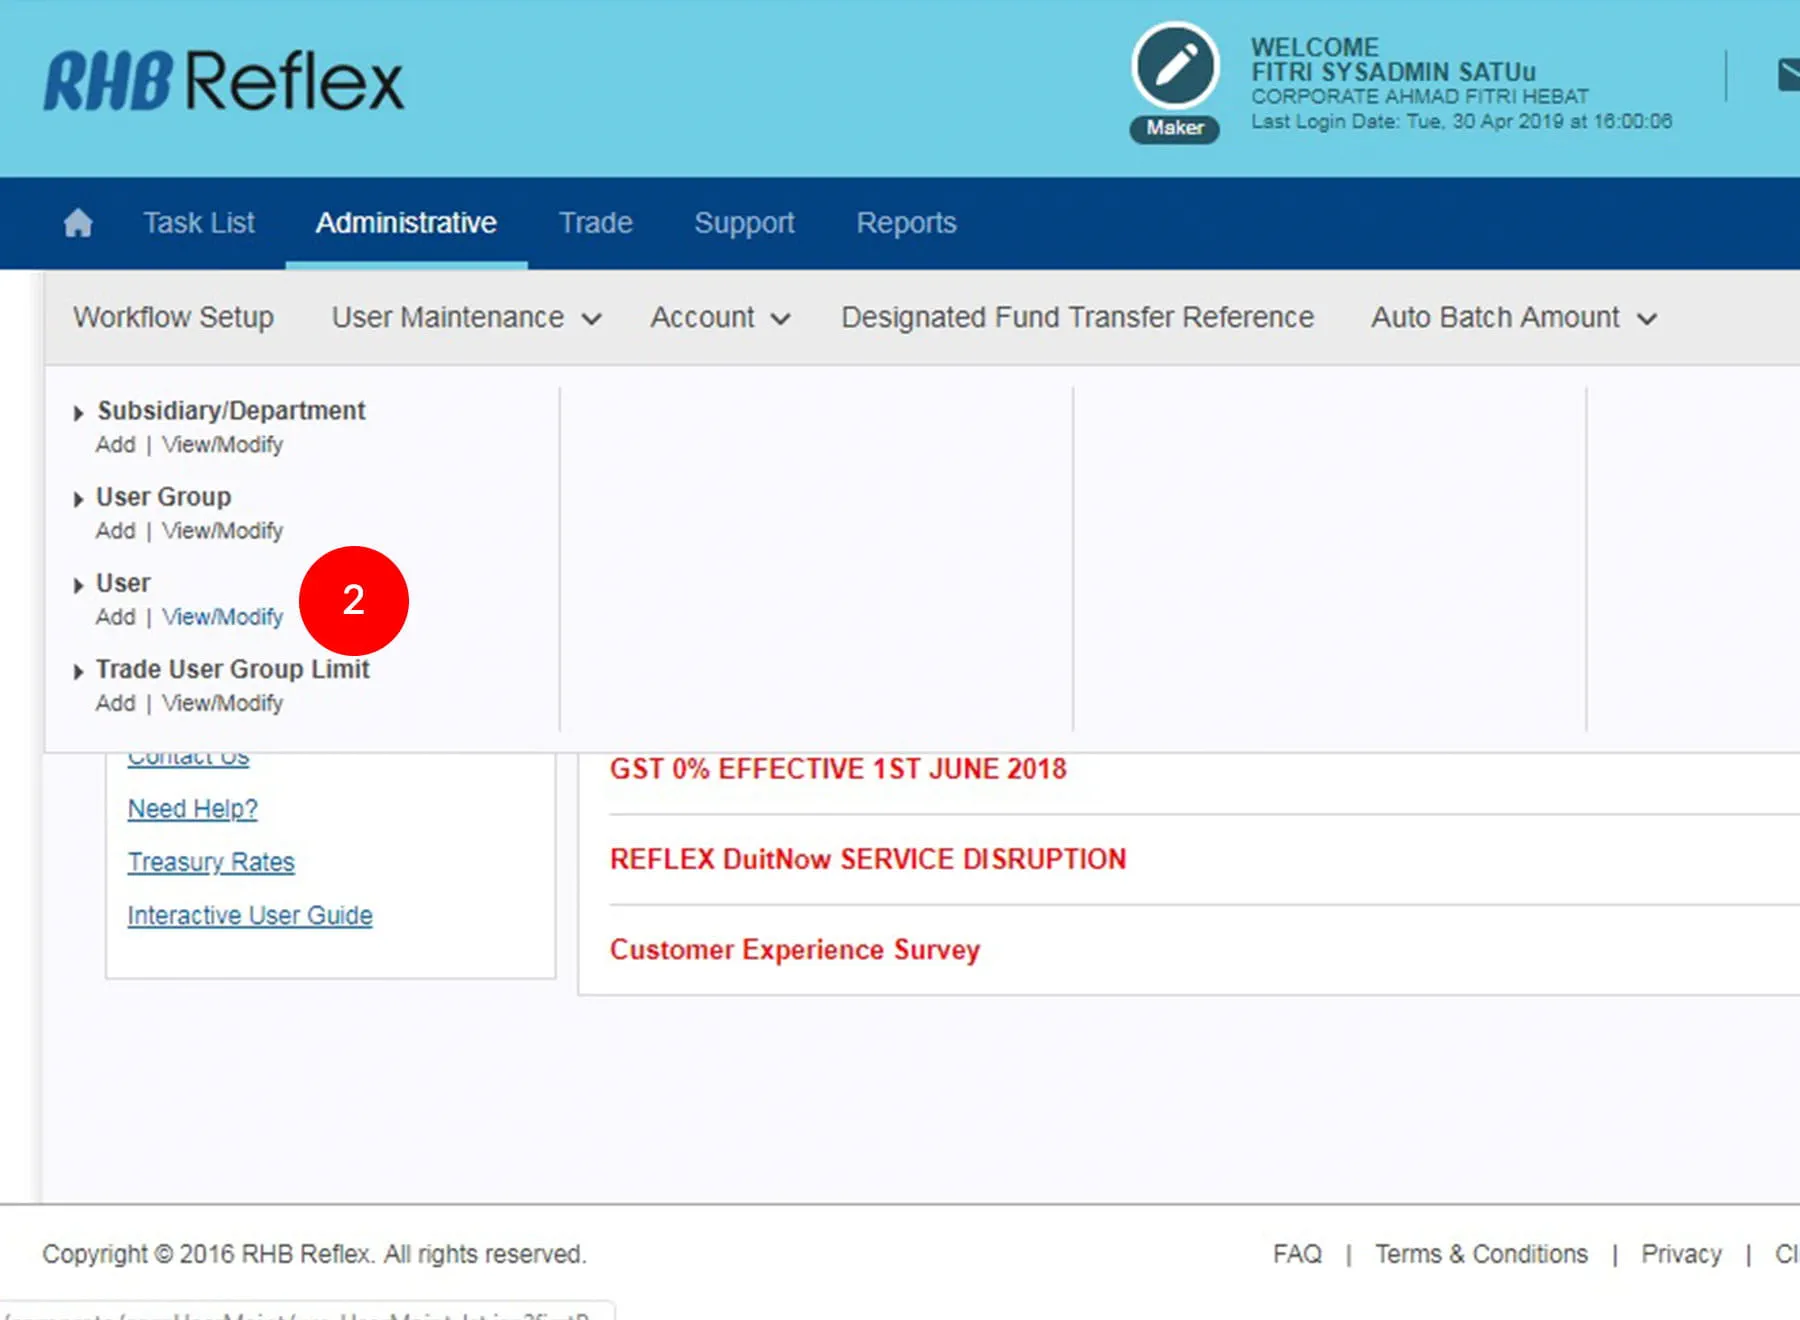This screenshot has height=1320, width=1800.
Task: Expand the Account dropdown menu
Action: point(720,318)
